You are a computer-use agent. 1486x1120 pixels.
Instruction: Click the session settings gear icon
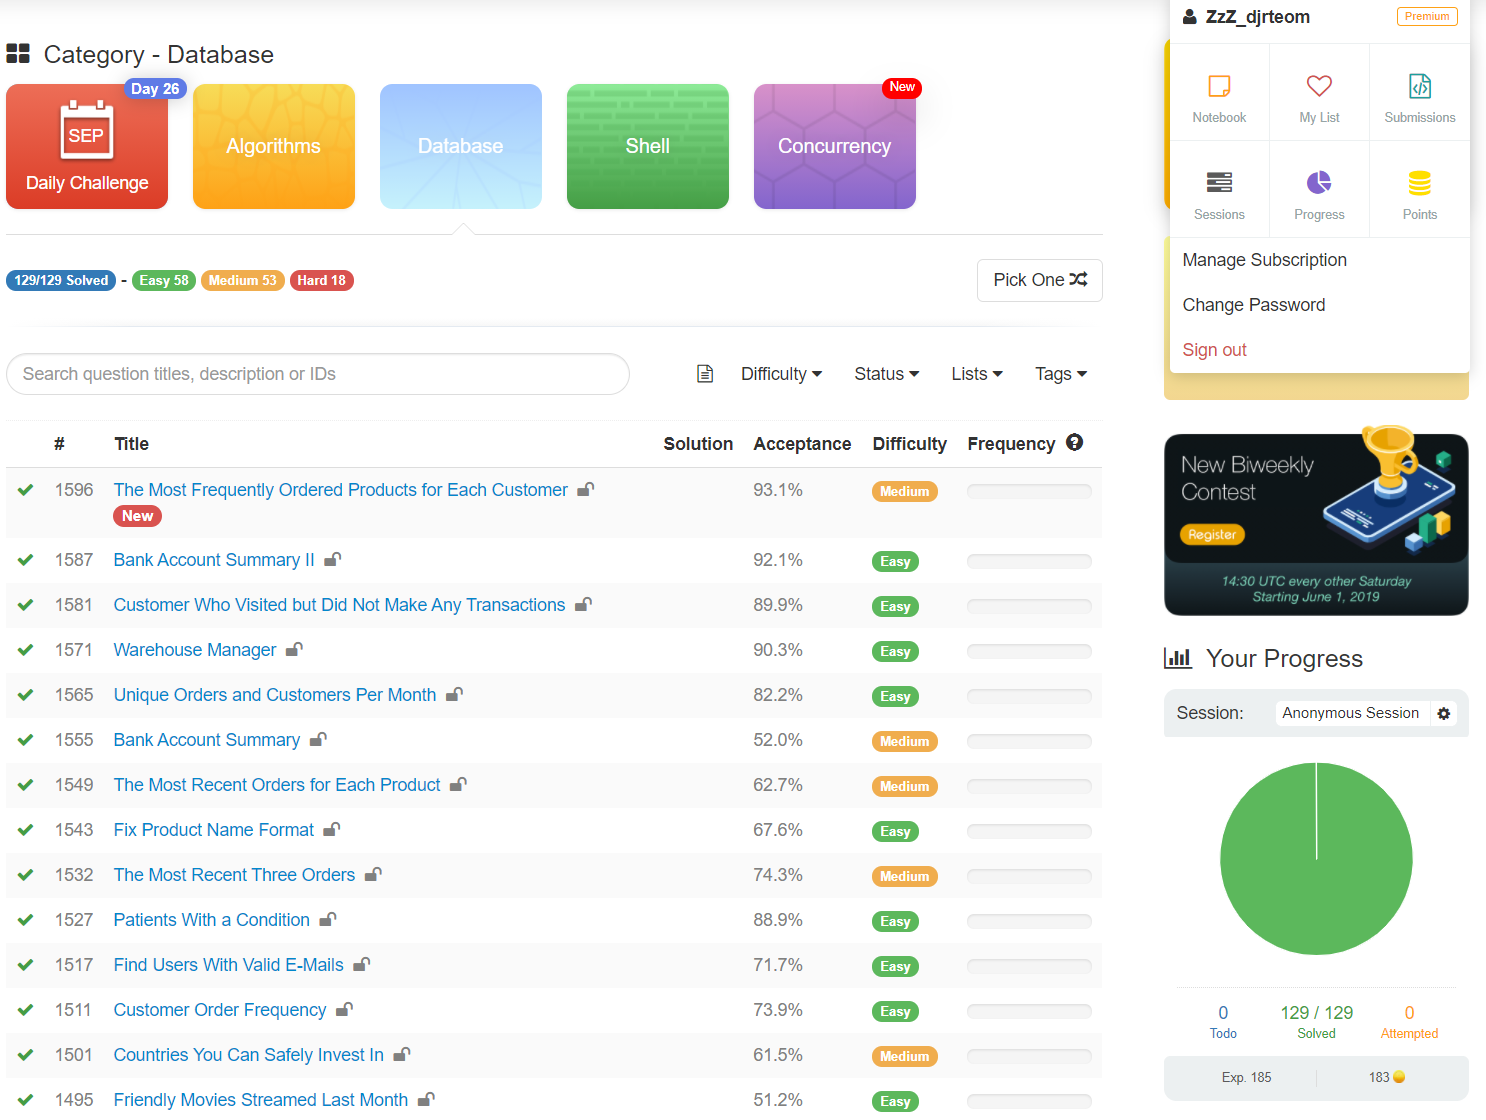[x=1444, y=713]
